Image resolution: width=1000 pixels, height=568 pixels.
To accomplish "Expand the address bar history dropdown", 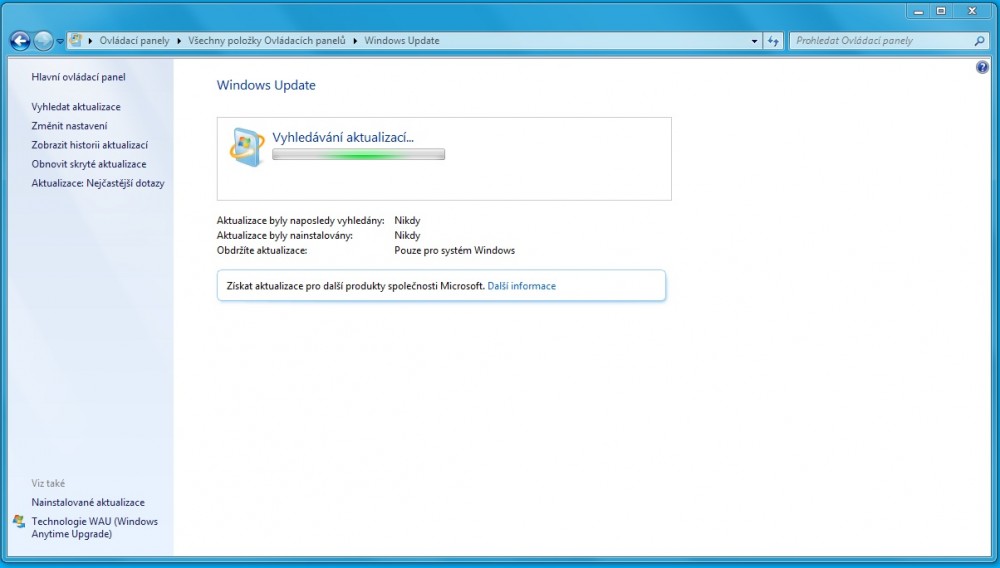I will tap(754, 41).
